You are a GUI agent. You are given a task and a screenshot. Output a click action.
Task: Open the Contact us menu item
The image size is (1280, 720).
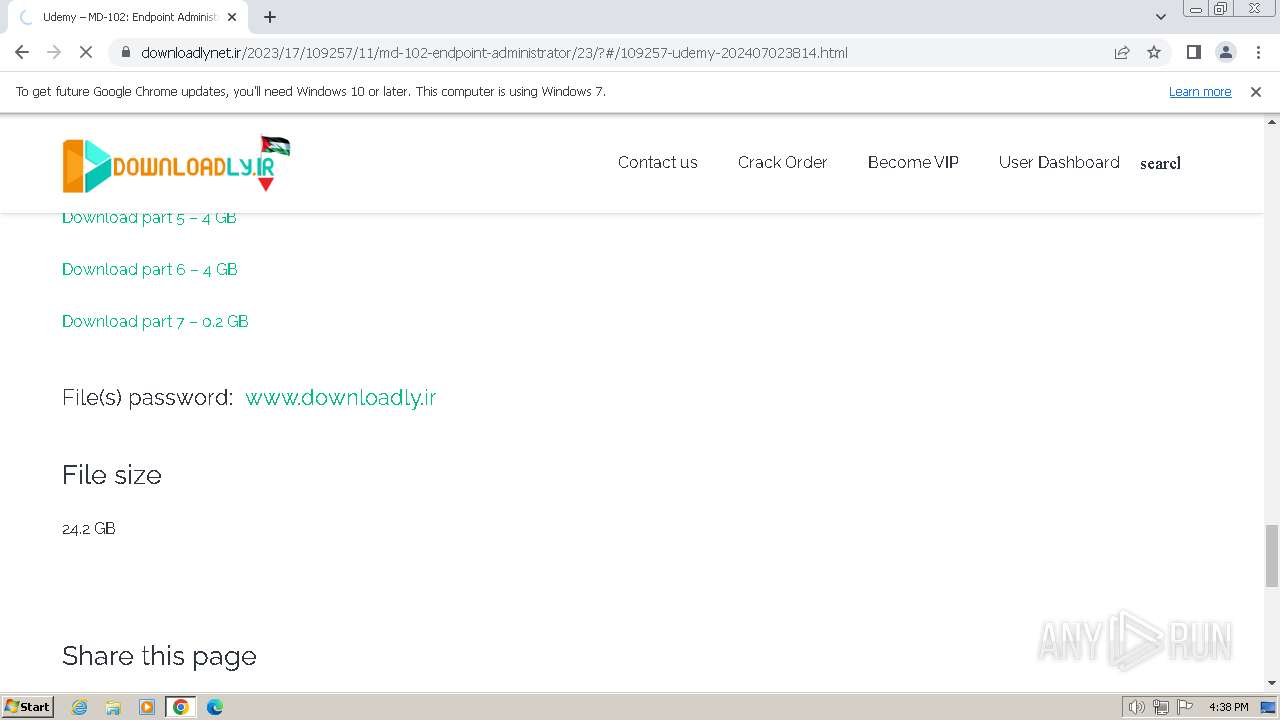point(658,162)
